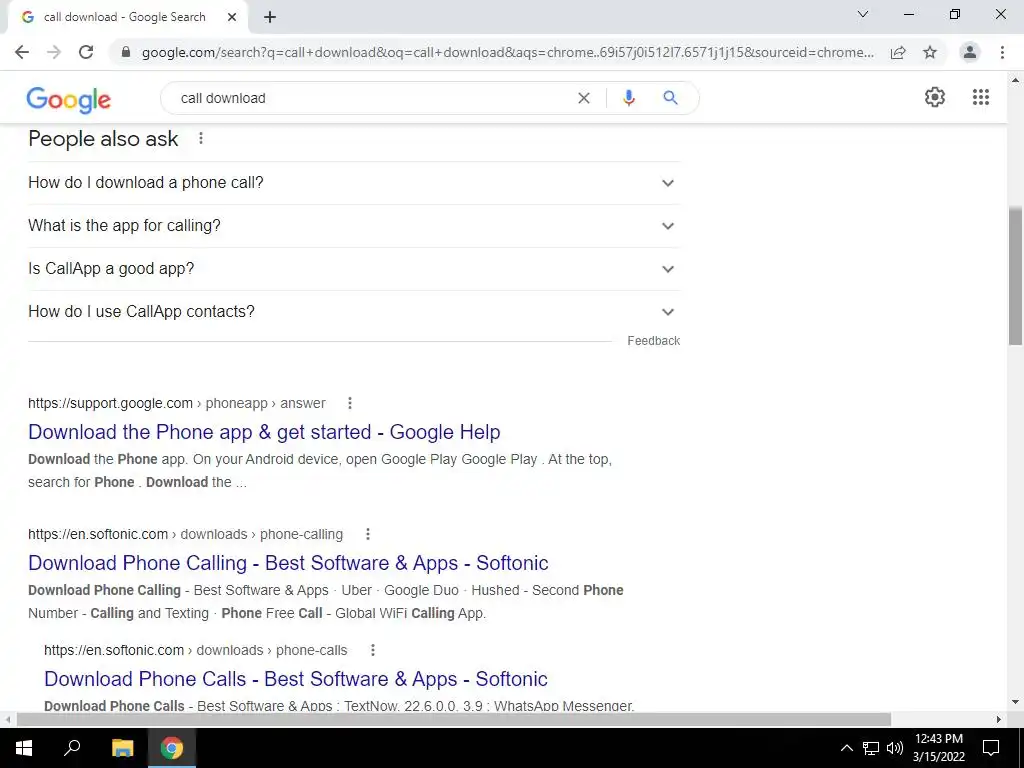Open the clock showing 12:43 PM
This screenshot has width=1024, height=768.
938,748
